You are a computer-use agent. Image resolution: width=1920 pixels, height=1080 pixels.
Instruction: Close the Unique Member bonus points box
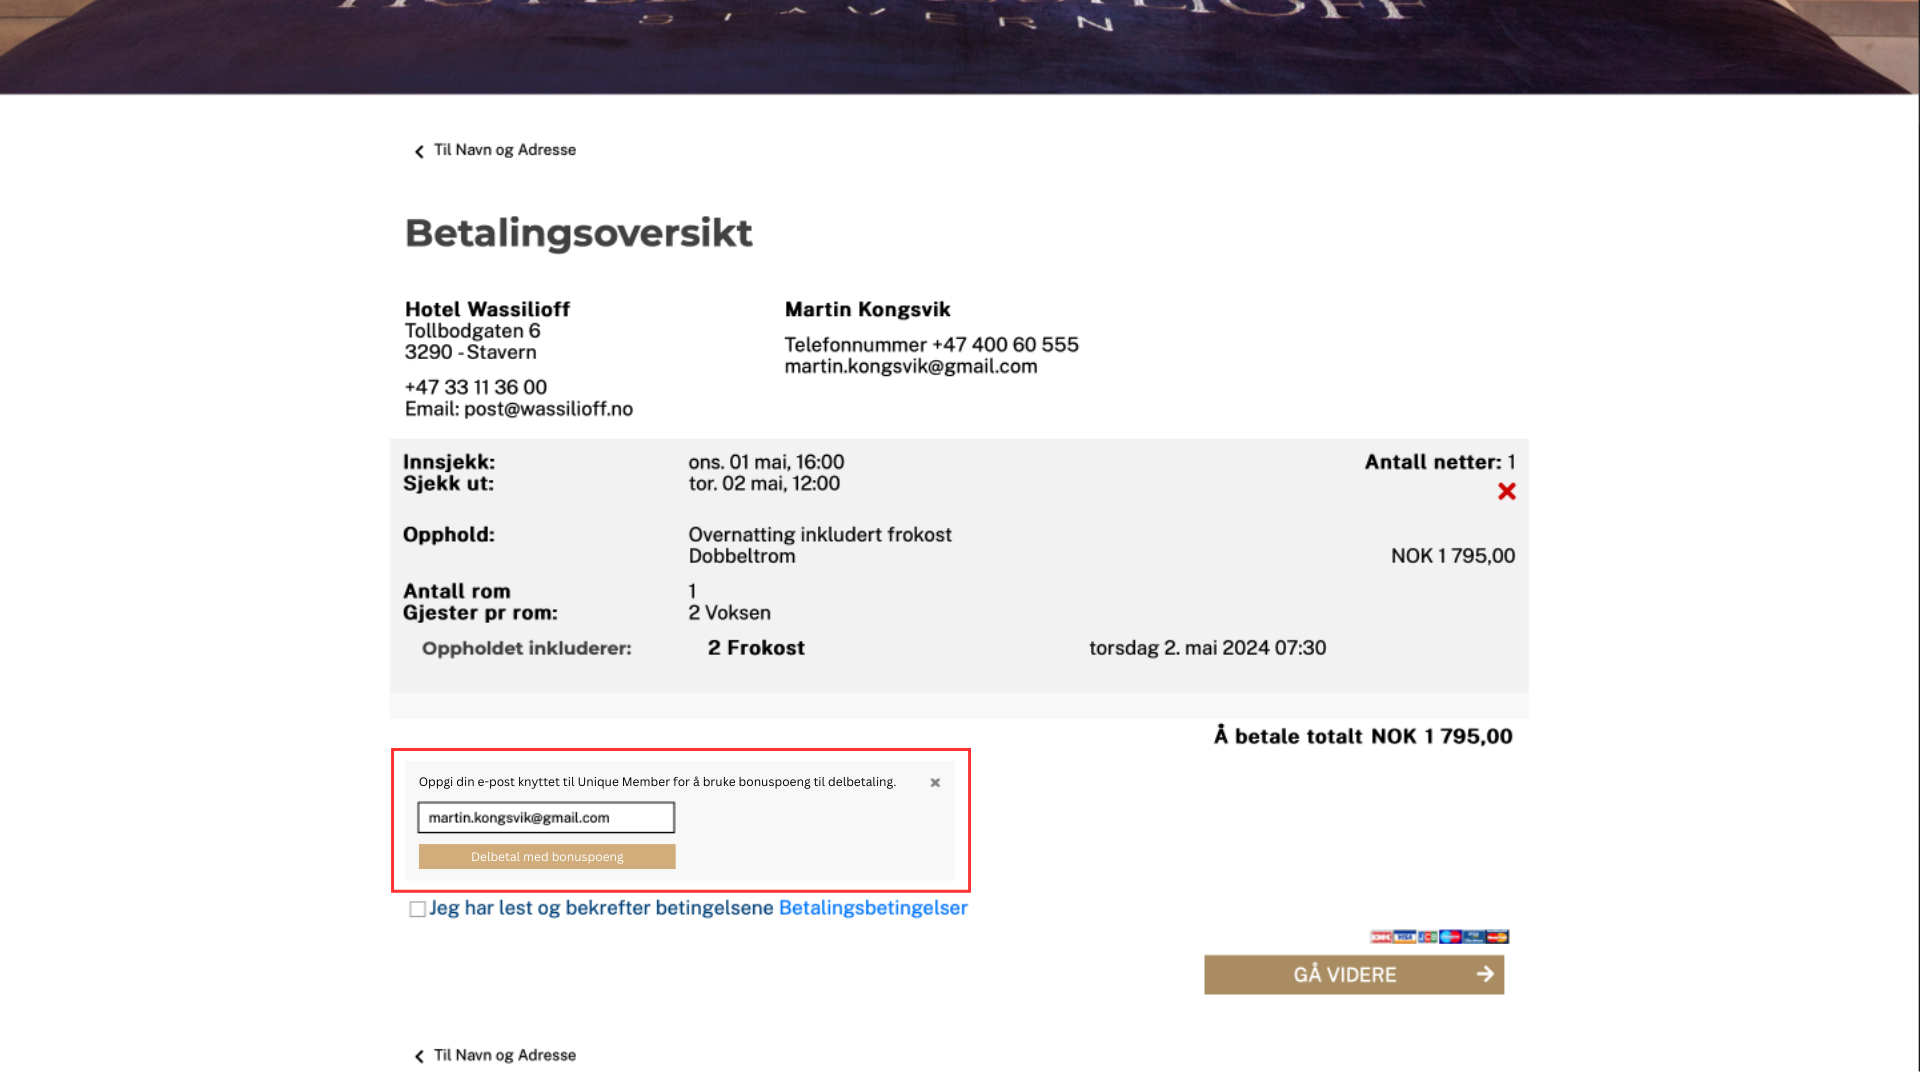coord(935,783)
